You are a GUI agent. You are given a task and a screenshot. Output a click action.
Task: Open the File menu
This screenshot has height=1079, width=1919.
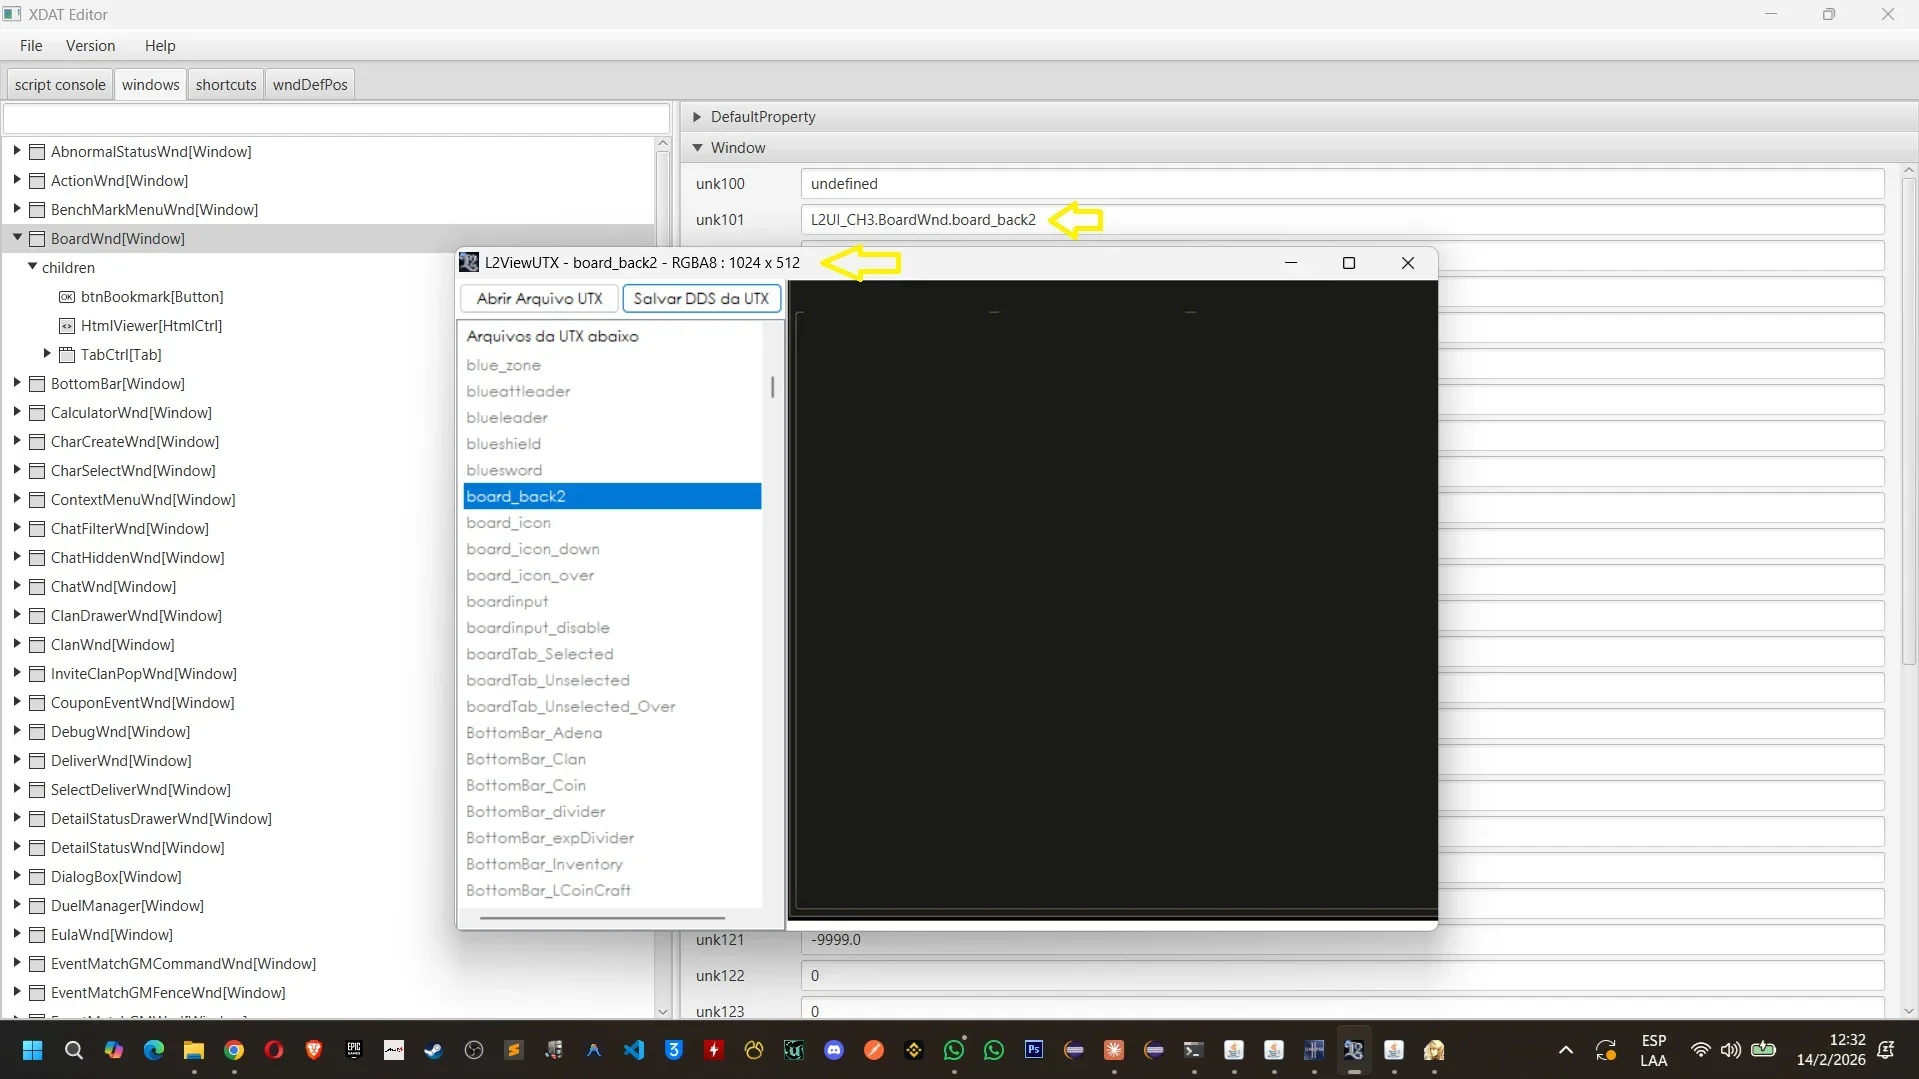[x=31, y=46]
